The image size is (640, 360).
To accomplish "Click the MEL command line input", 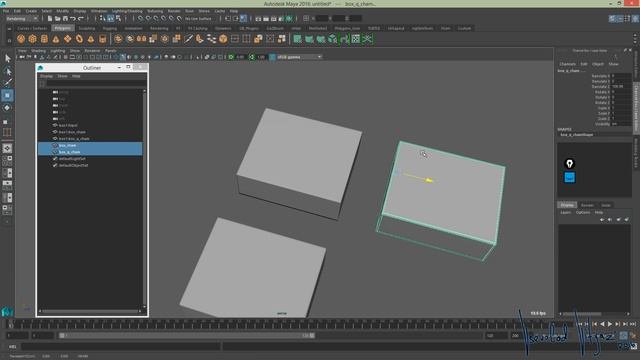I will pyautogui.click(x=121, y=347).
